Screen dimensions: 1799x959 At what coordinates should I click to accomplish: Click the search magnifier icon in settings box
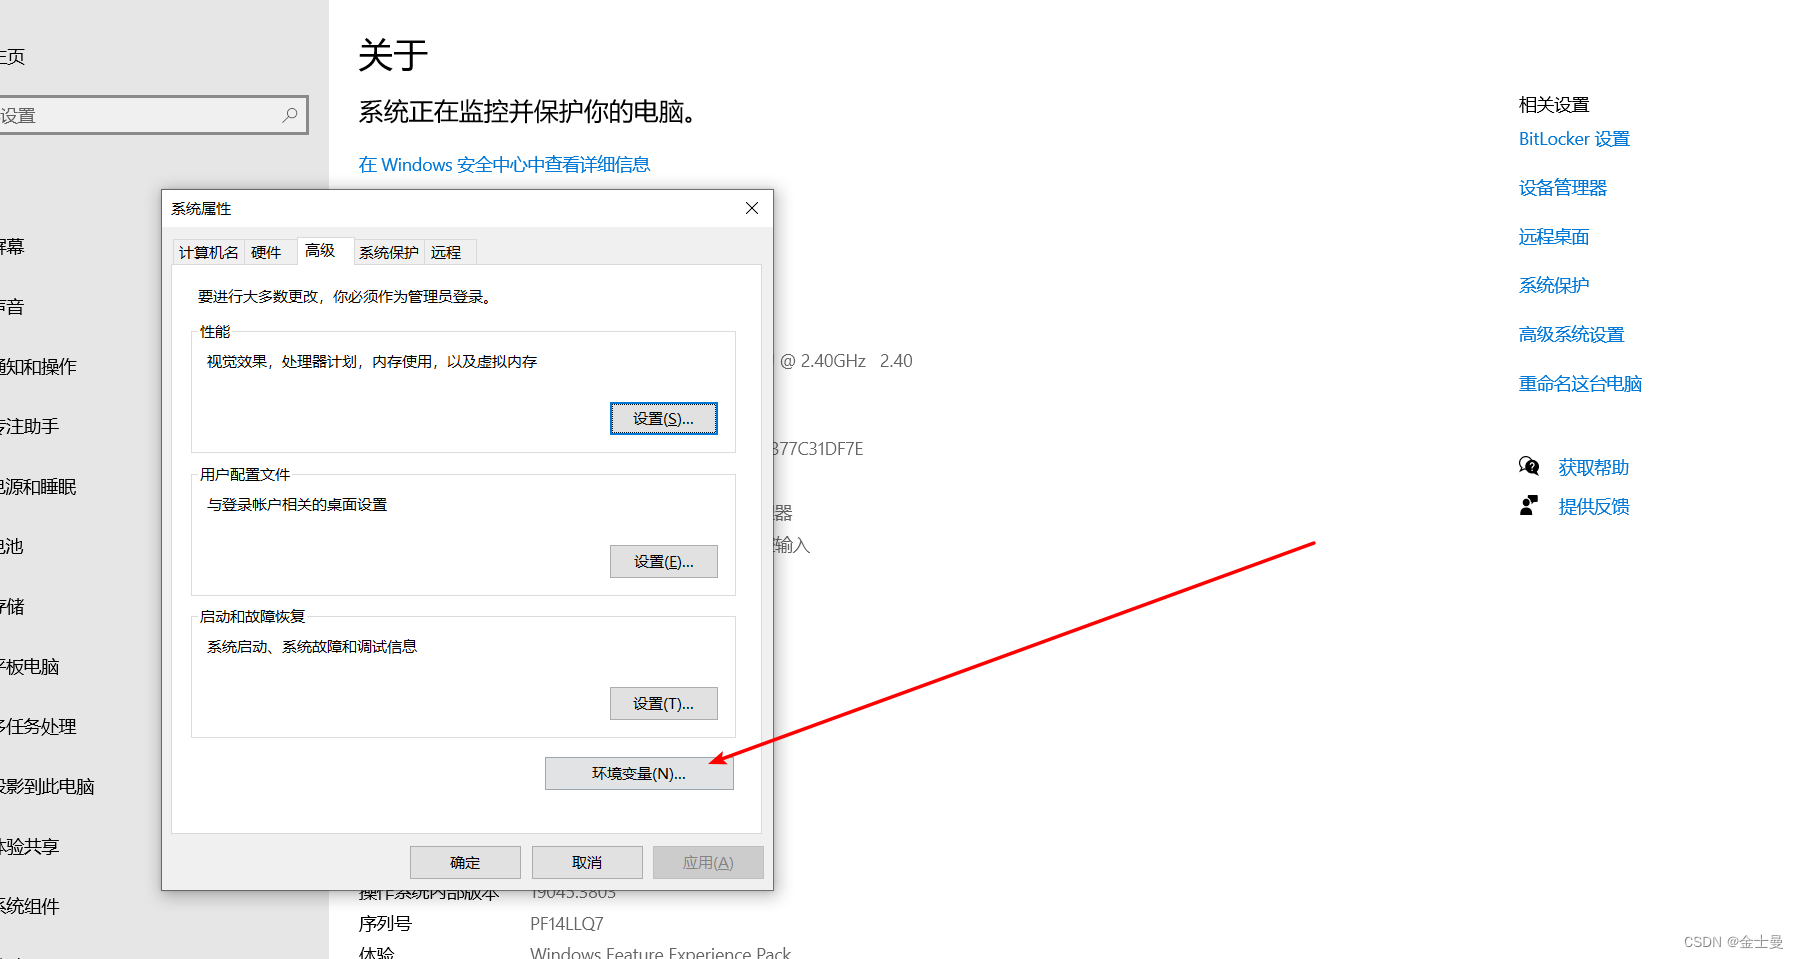click(290, 115)
